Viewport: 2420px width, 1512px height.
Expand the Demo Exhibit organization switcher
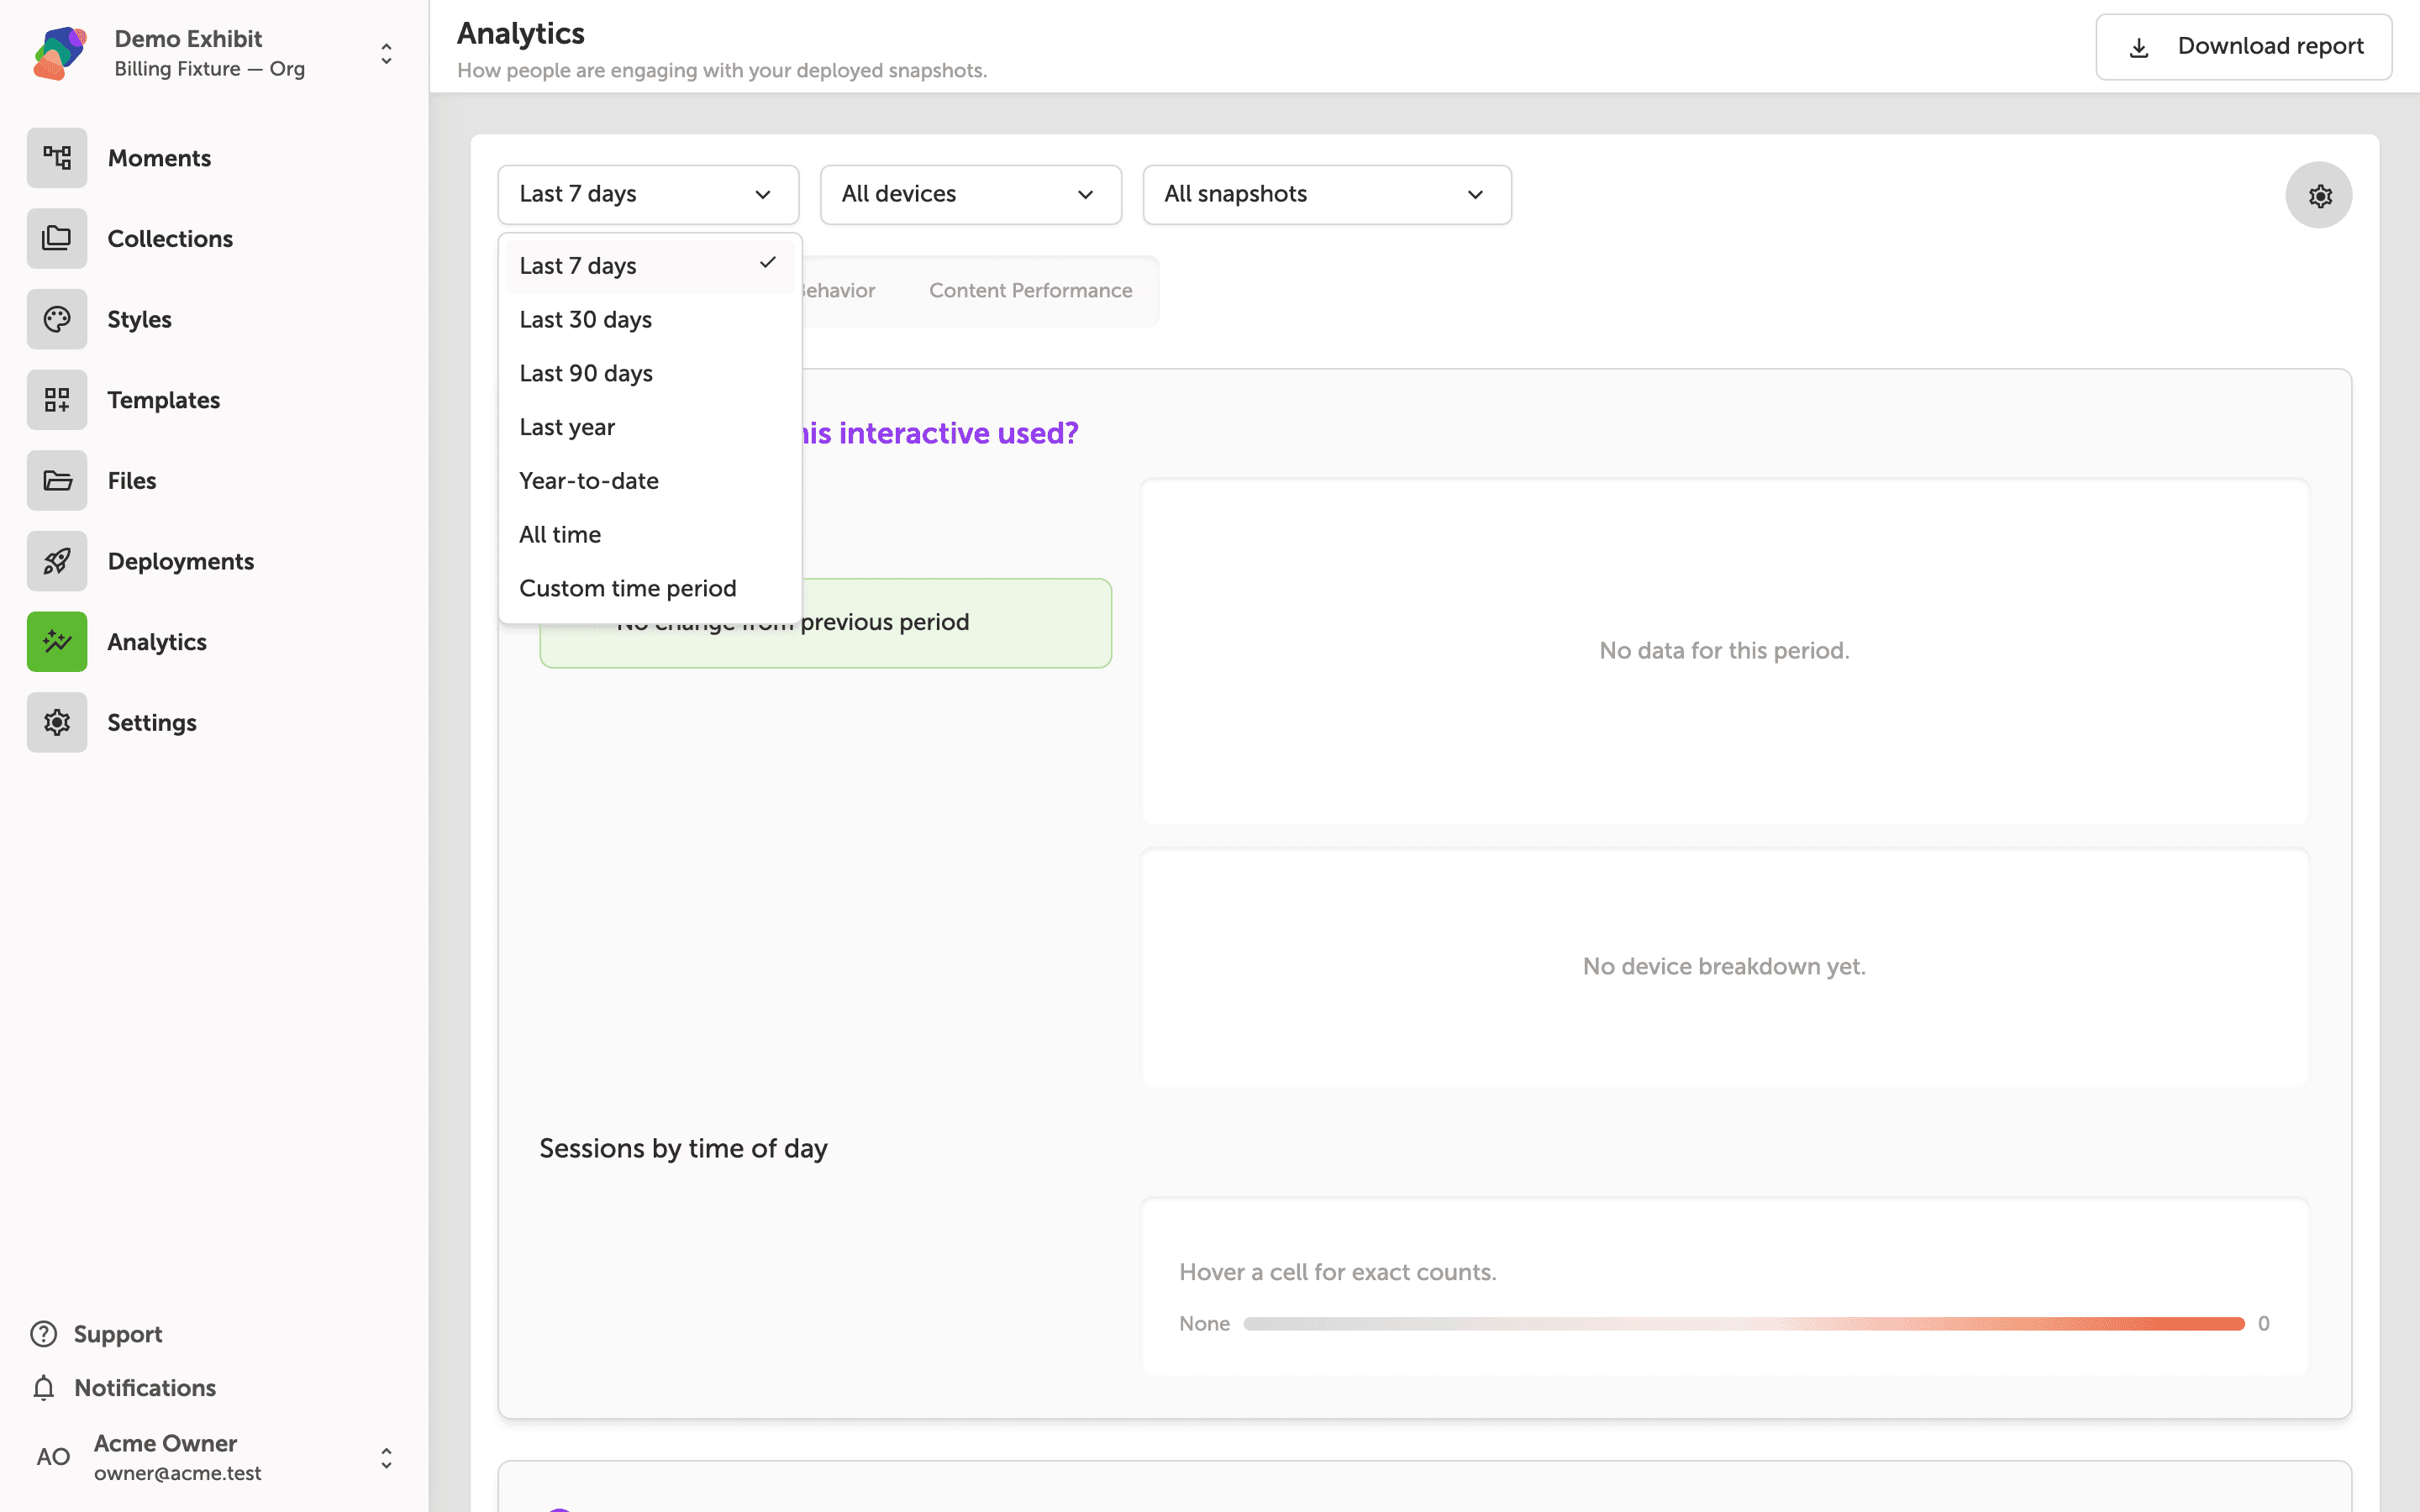click(386, 53)
